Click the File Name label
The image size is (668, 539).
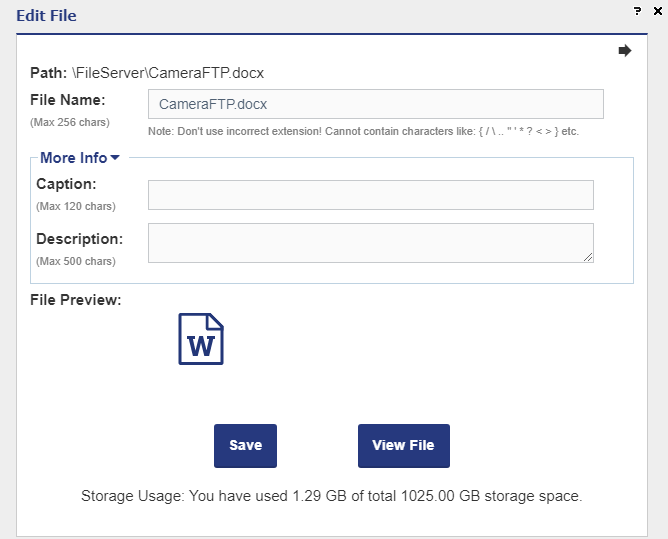[x=68, y=100]
